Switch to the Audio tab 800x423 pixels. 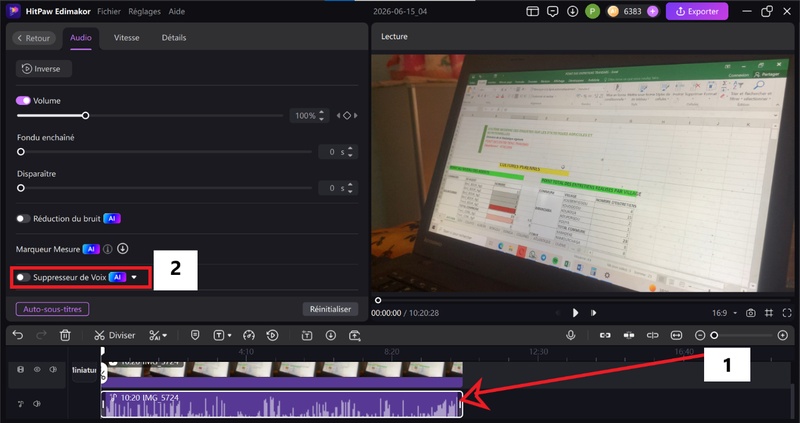click(81, 38)
